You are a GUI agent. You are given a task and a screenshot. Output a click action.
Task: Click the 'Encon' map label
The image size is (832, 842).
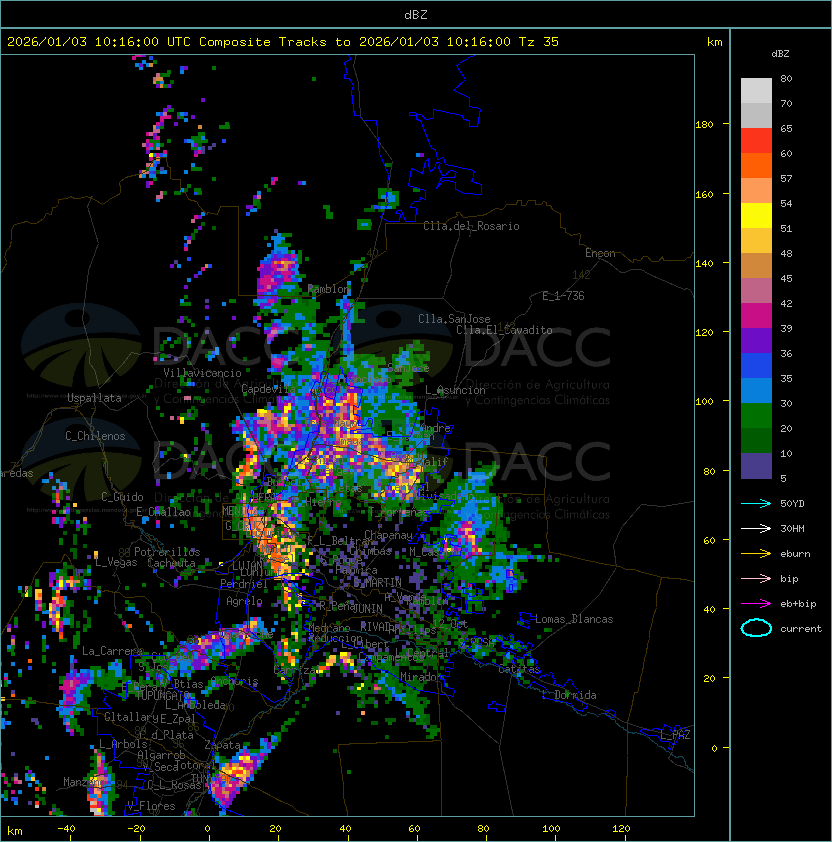[600, 253]
